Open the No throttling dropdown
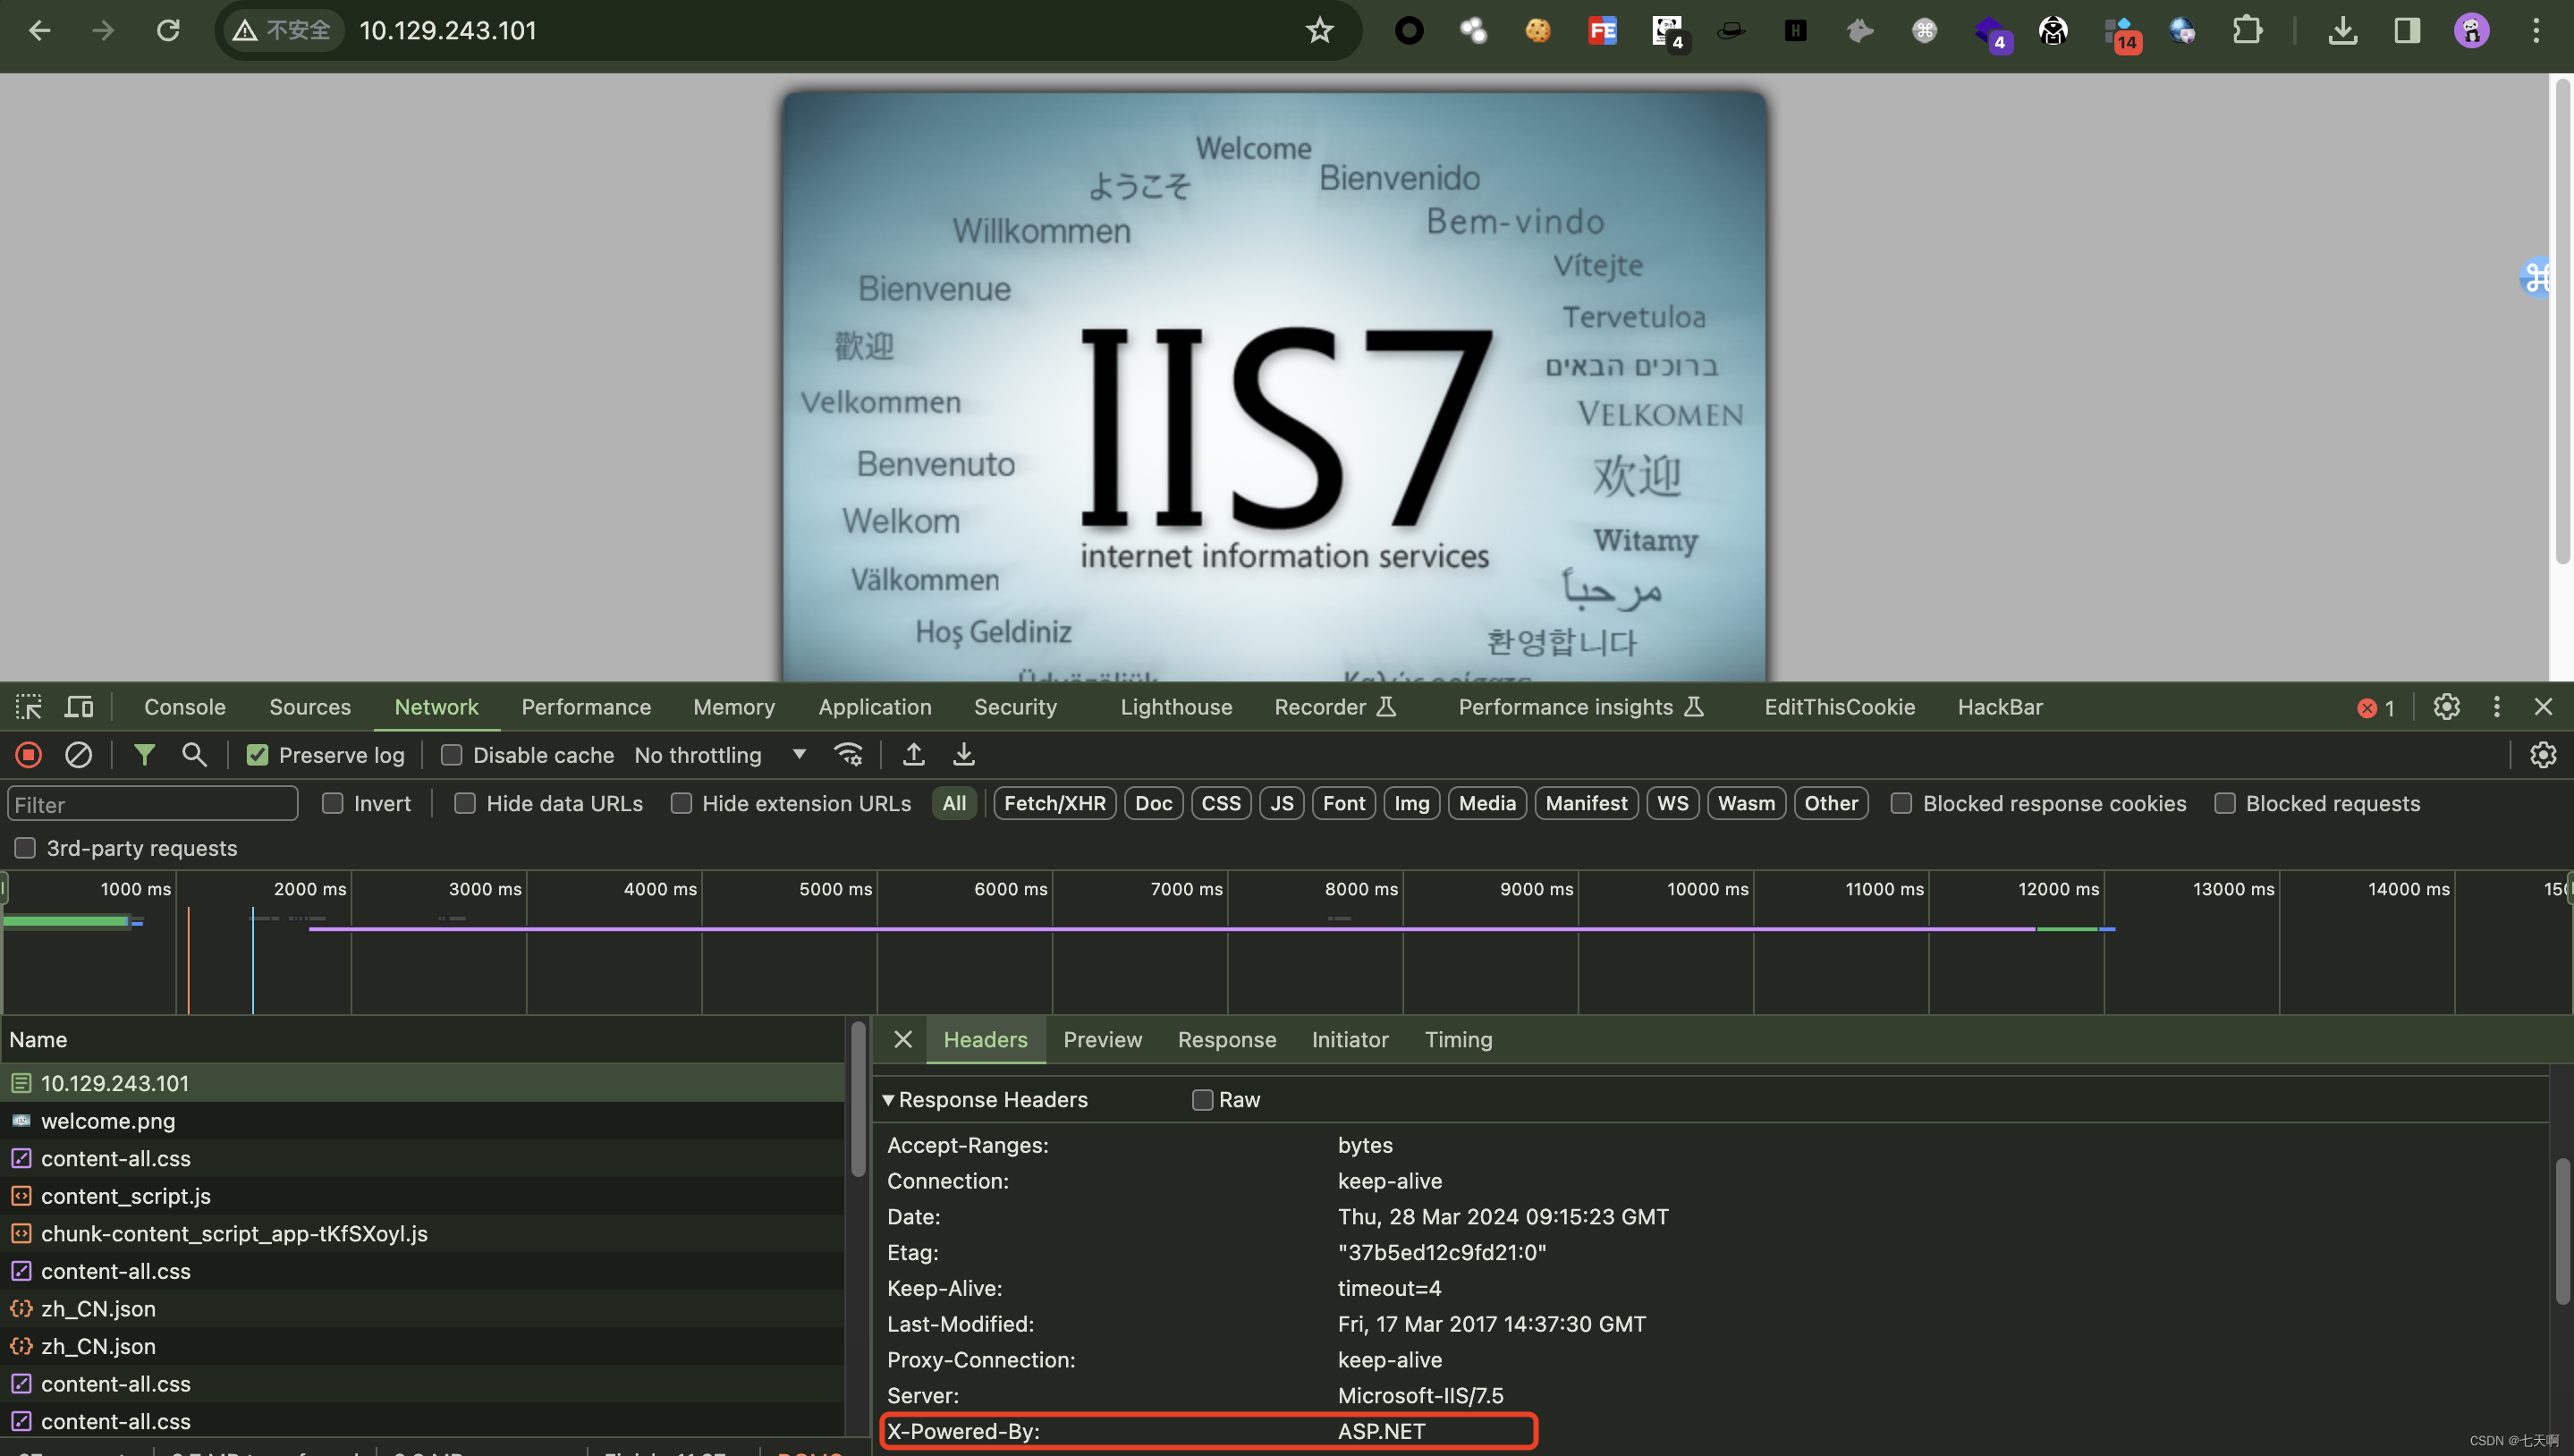The height and width of the screenshot is (1456, 2574). tap(719, 755)
